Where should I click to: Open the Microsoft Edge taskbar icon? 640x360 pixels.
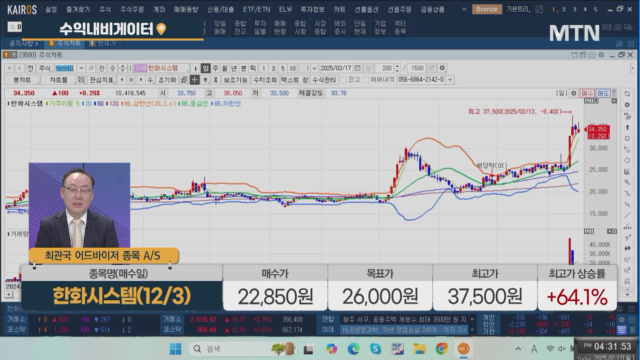pyautogui.click(x=353, y=349)
